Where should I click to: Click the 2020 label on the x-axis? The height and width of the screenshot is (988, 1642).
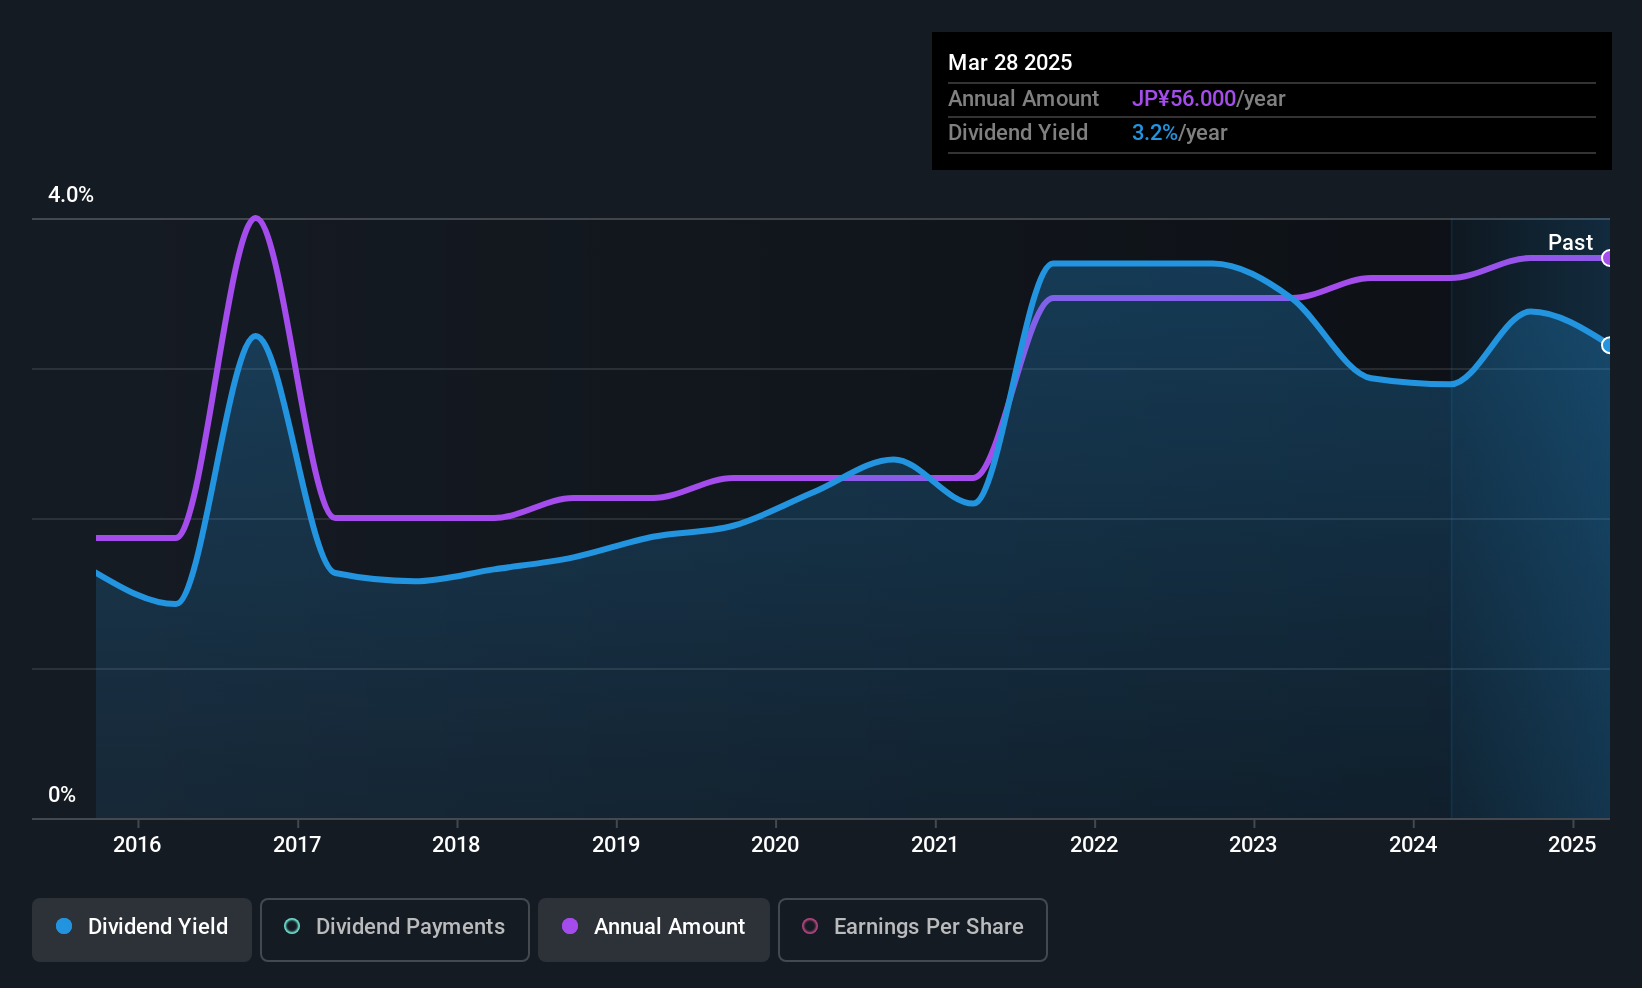pyautogui.click(x=775, y=844)
